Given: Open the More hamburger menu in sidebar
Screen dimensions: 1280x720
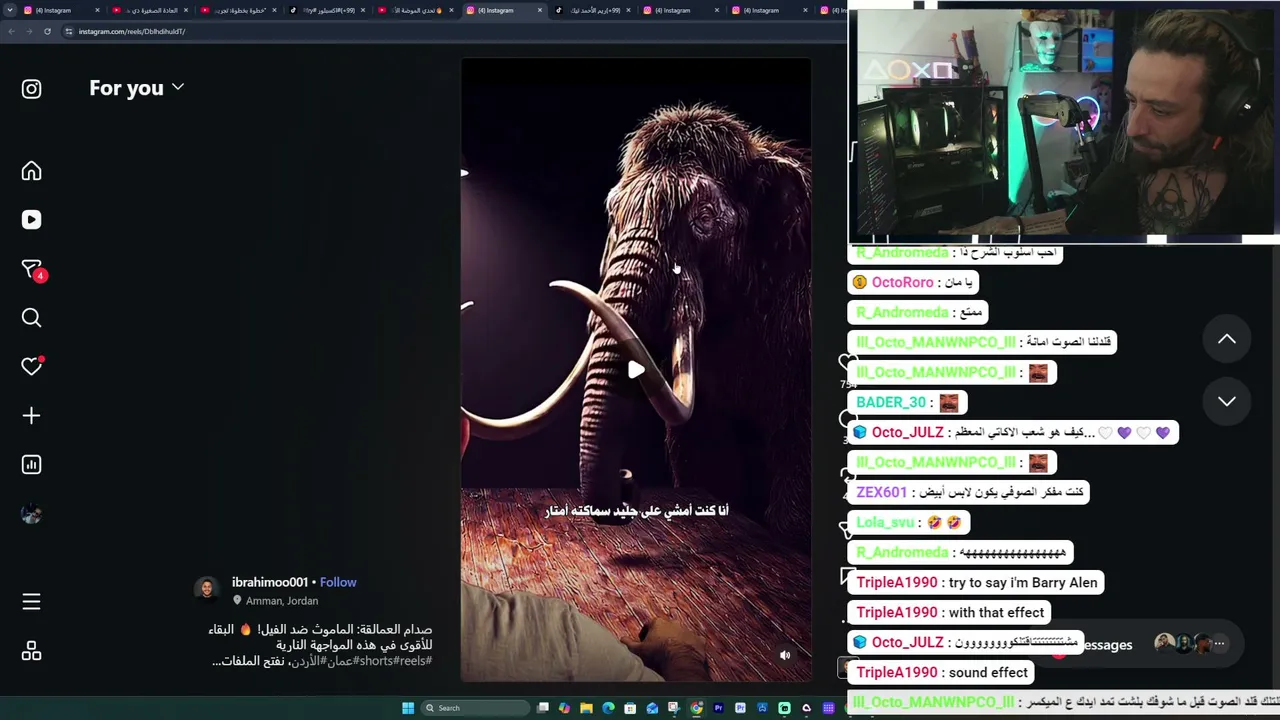Looking at the screenshot, I should pos(31,602).
